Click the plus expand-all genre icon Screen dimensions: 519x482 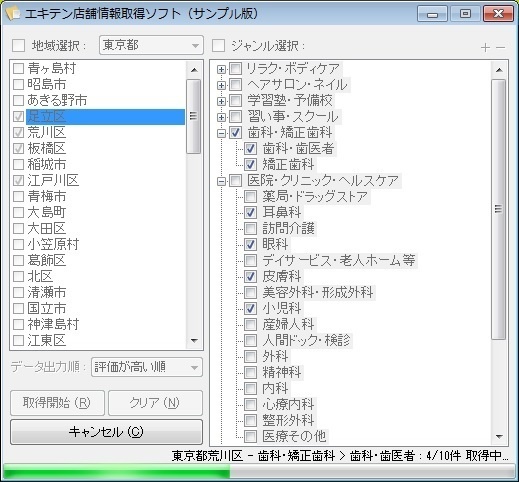[x=485, y=48]
